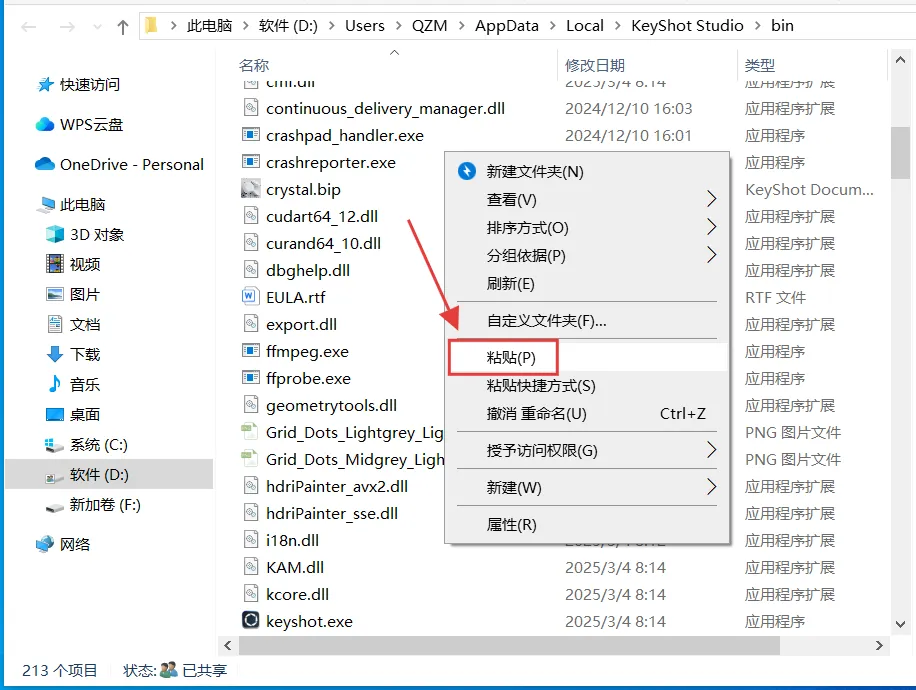This screenshot has width=916, height=690.
Task: Click AppData breadcrumb segment
Action: point(506,26)
